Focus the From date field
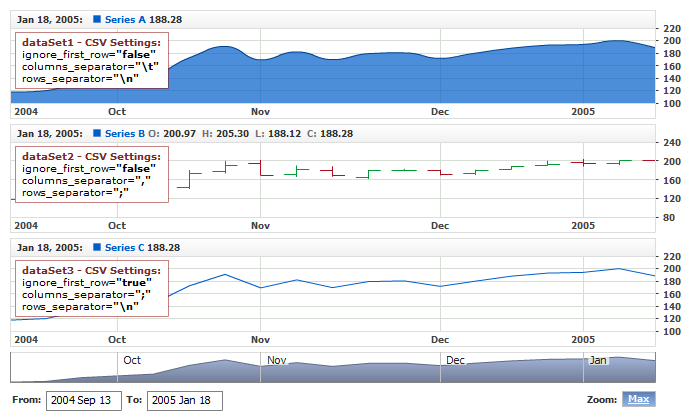Screen dimensions: 700x420 click(x=80, y=400)
